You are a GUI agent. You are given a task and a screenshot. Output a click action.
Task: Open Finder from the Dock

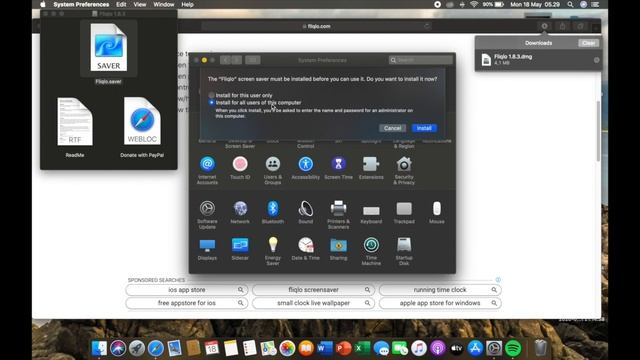[x=99, y=348]
